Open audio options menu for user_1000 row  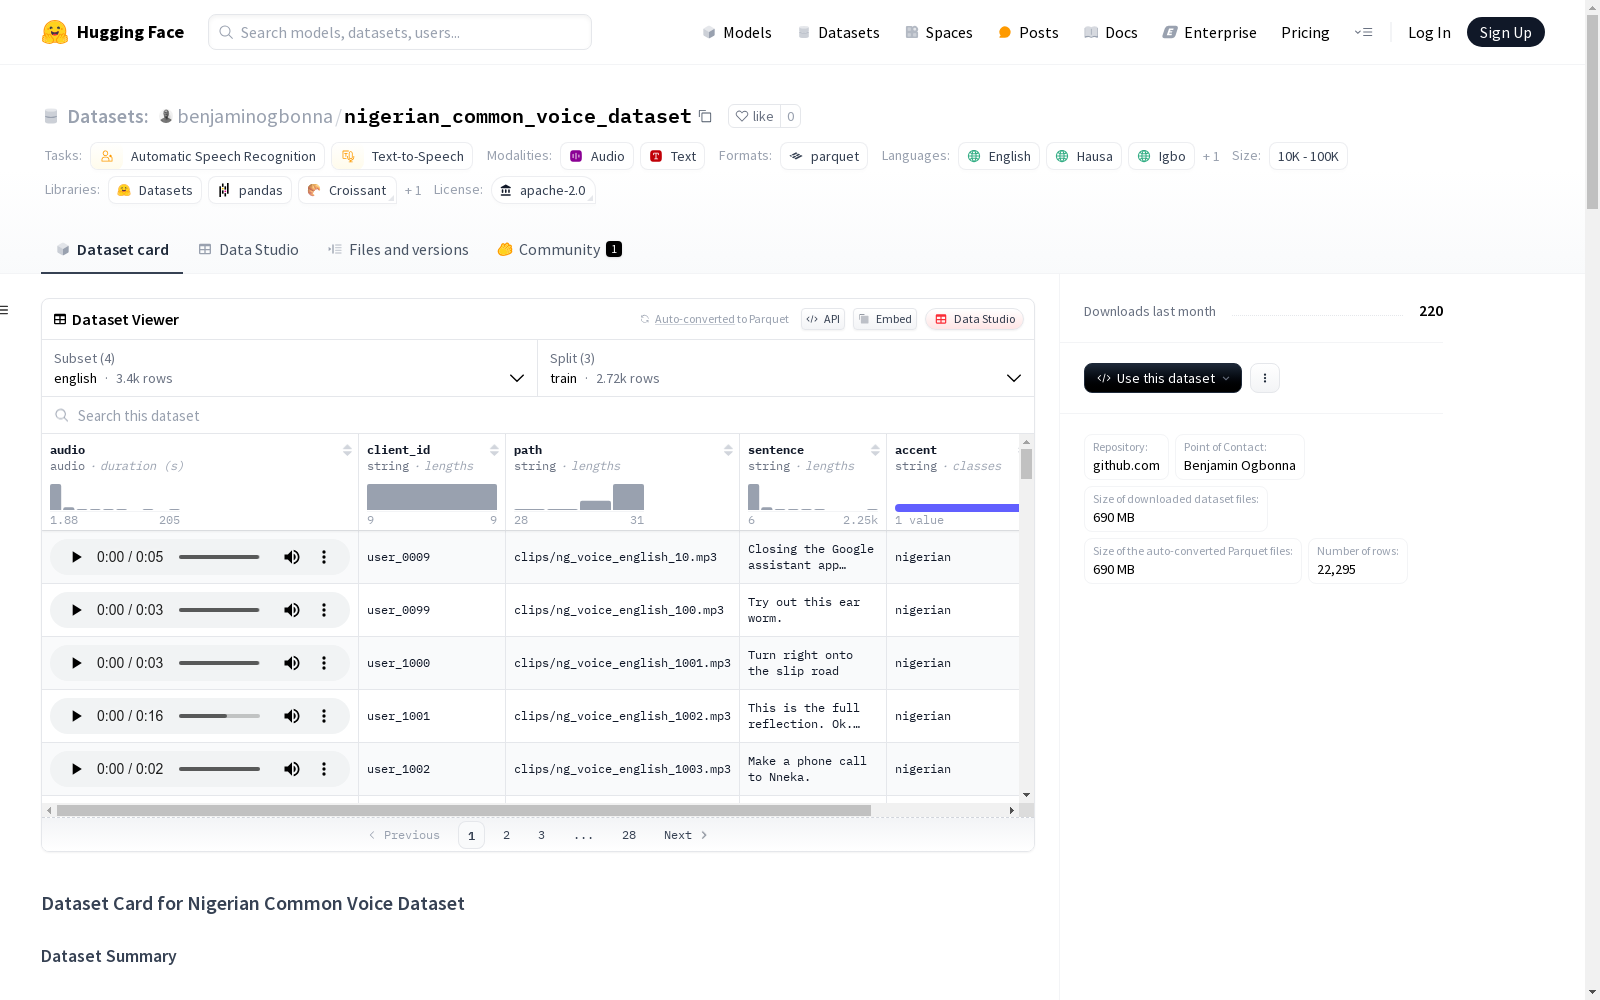click(324, 663)
